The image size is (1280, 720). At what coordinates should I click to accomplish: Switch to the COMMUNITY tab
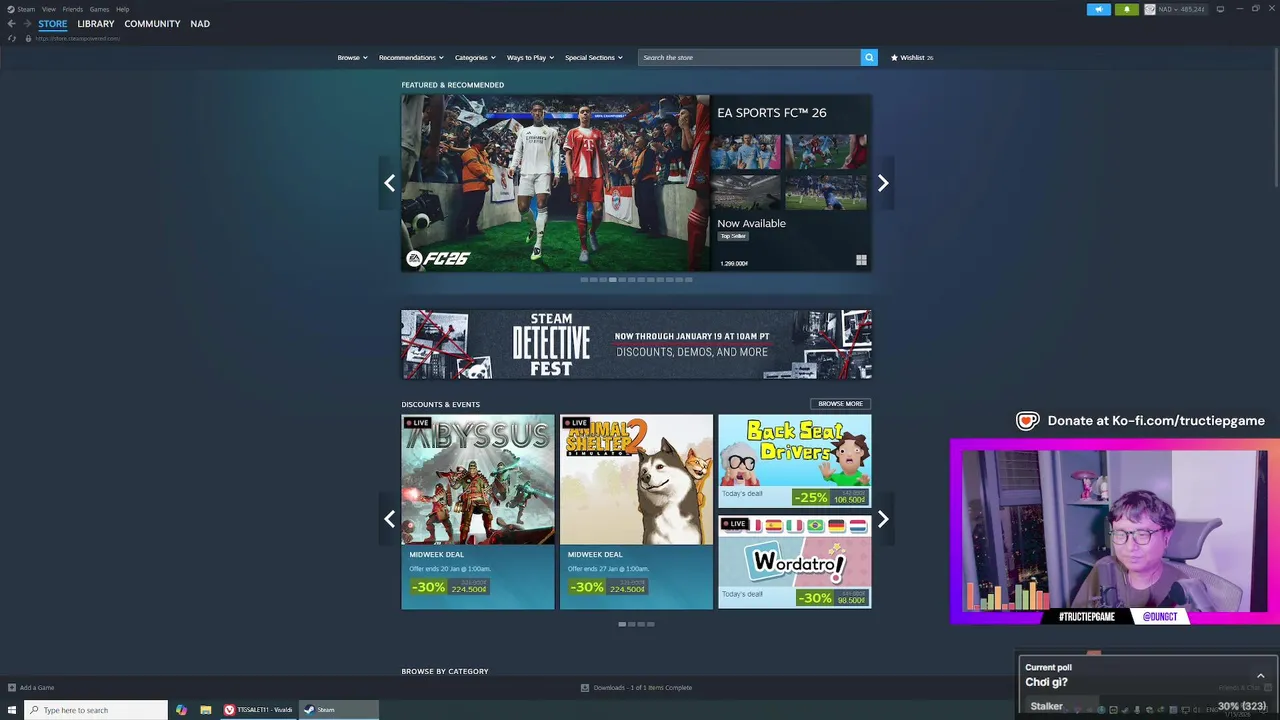(x=152, y=24)
